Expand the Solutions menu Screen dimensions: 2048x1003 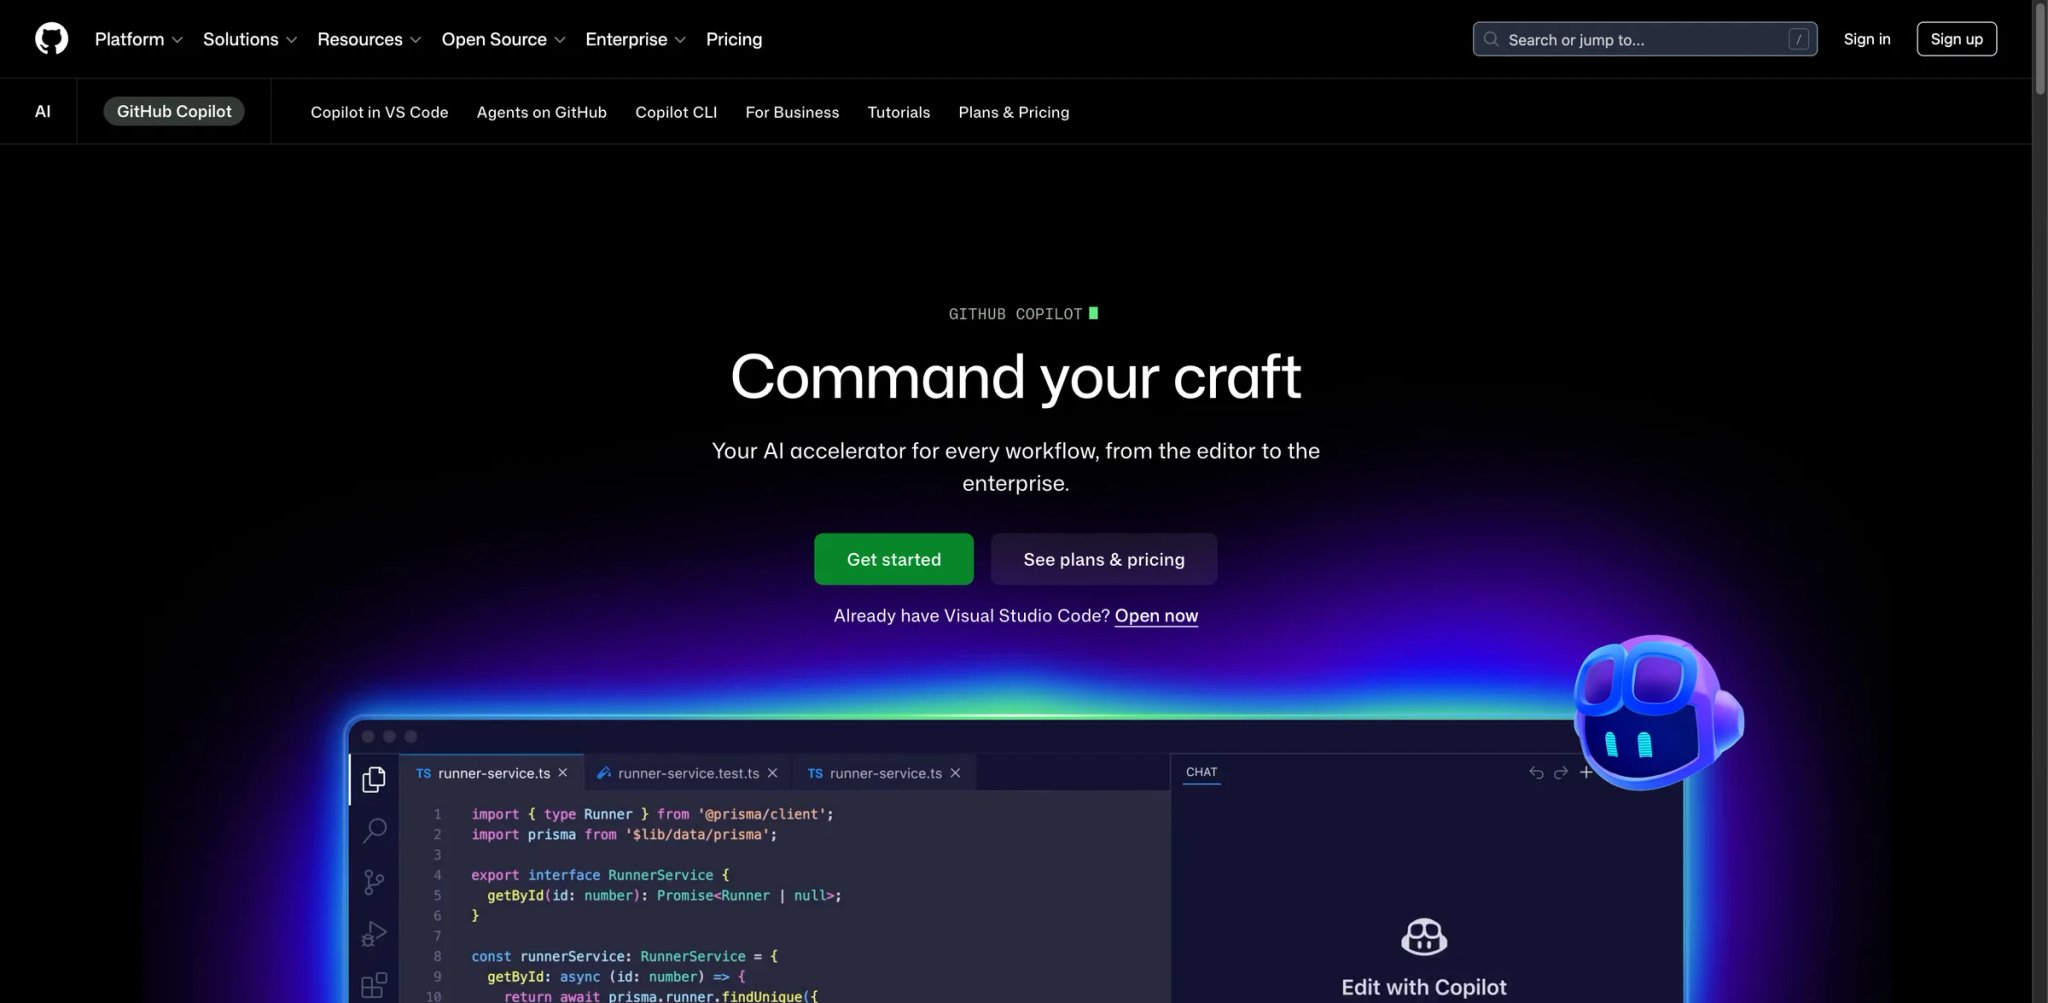(250, 39)
